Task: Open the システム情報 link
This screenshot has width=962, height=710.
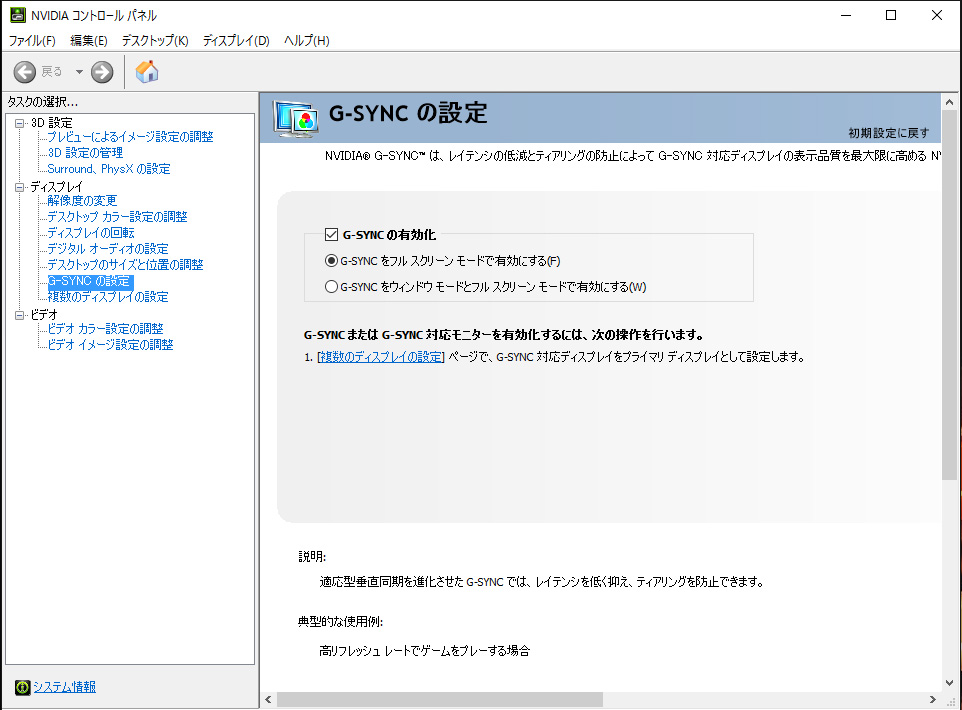Action: coord(65,687)
